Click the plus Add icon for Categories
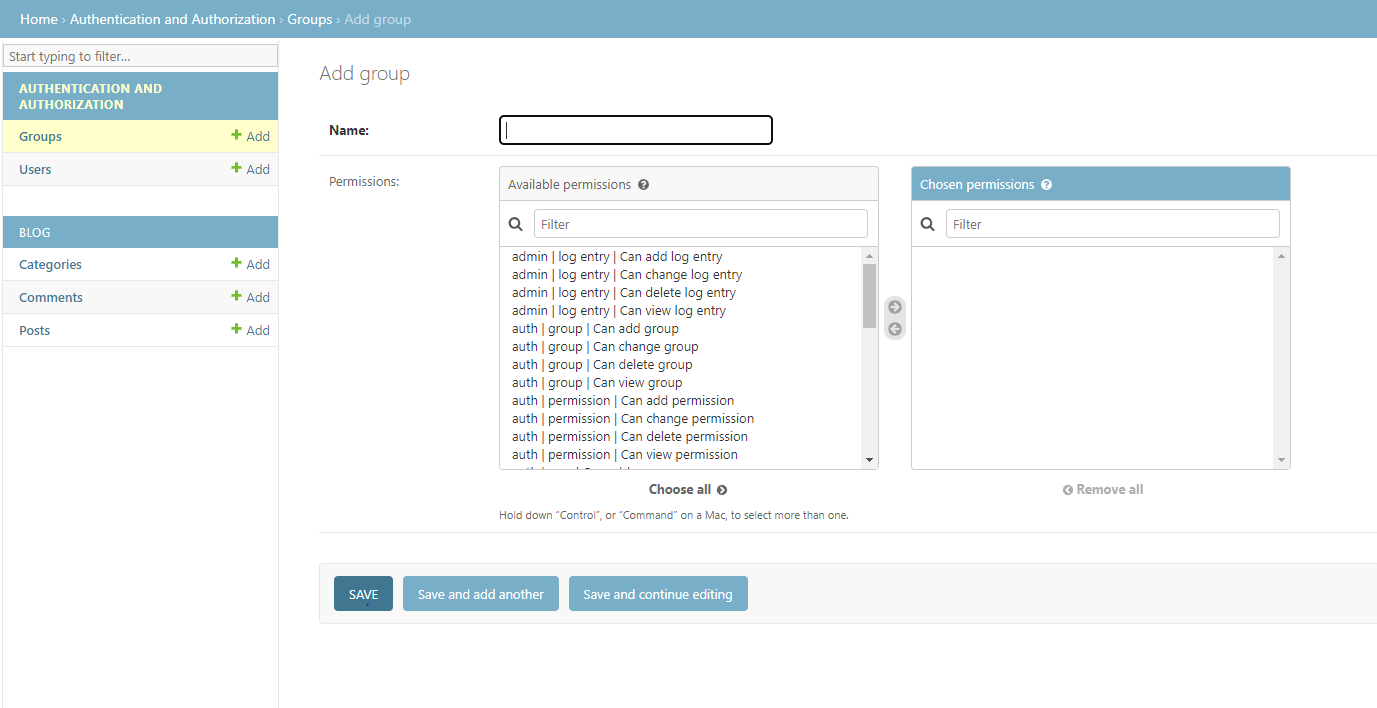The height and width of the screenshot is (708, 1377). [x=237, y=264]
